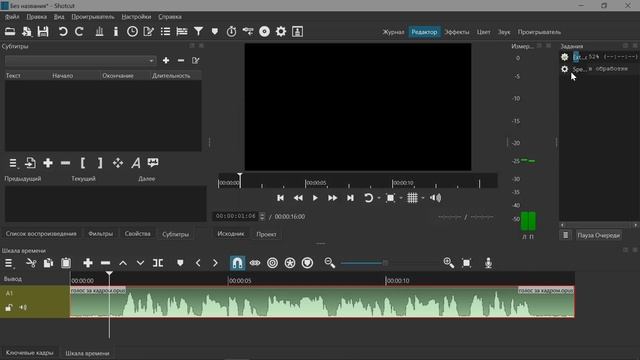Open the Markers icon in the main toolbar

(215, 31)
